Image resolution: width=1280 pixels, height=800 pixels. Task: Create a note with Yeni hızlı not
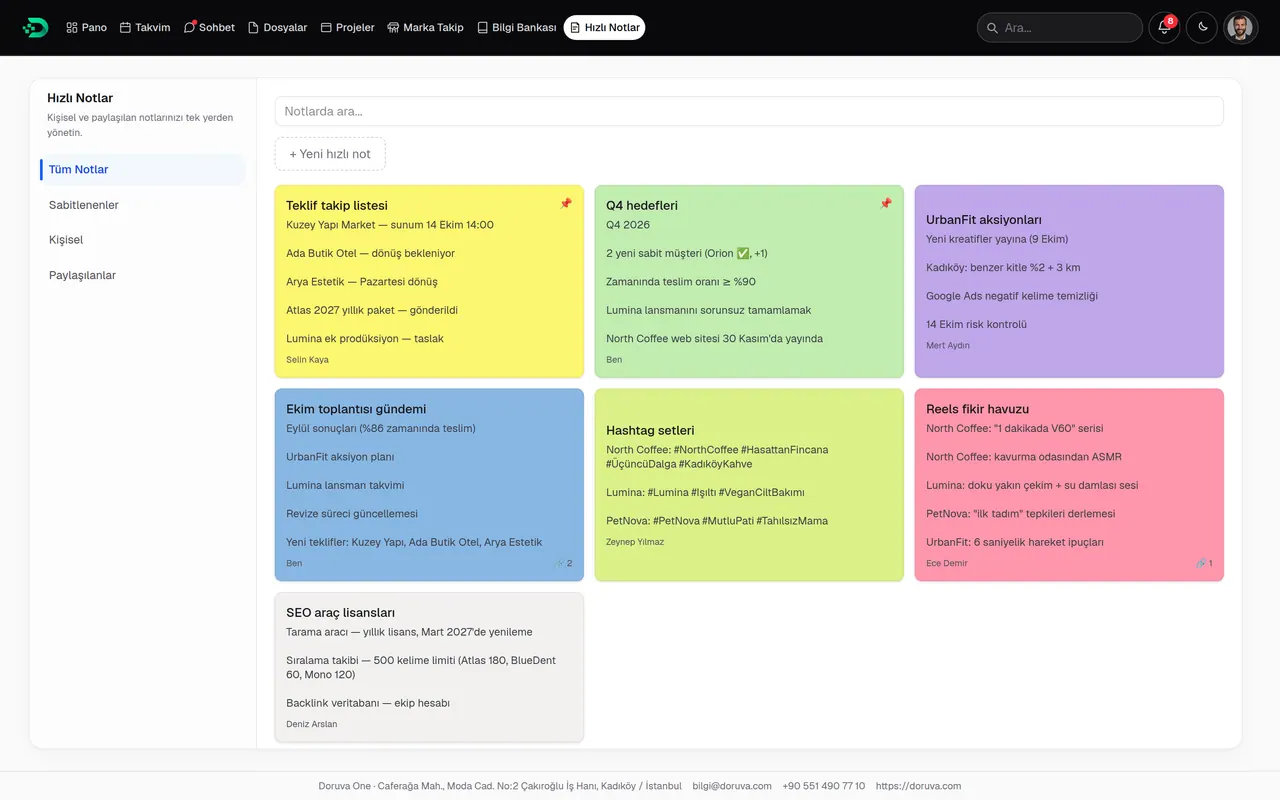pyautogui.click(x=330, y=154)
